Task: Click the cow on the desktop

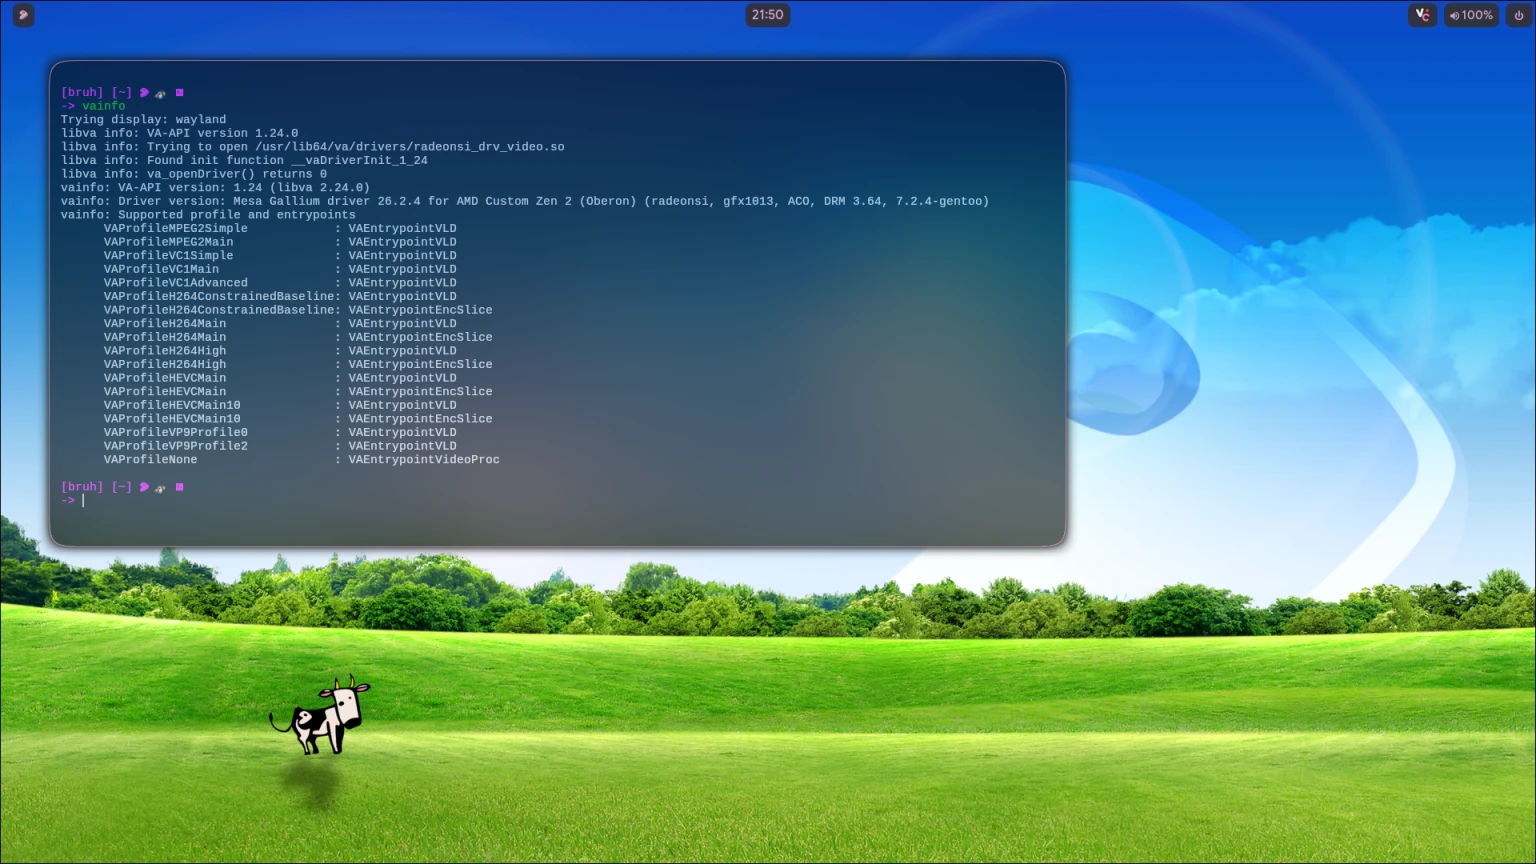Action: point(320,715)
